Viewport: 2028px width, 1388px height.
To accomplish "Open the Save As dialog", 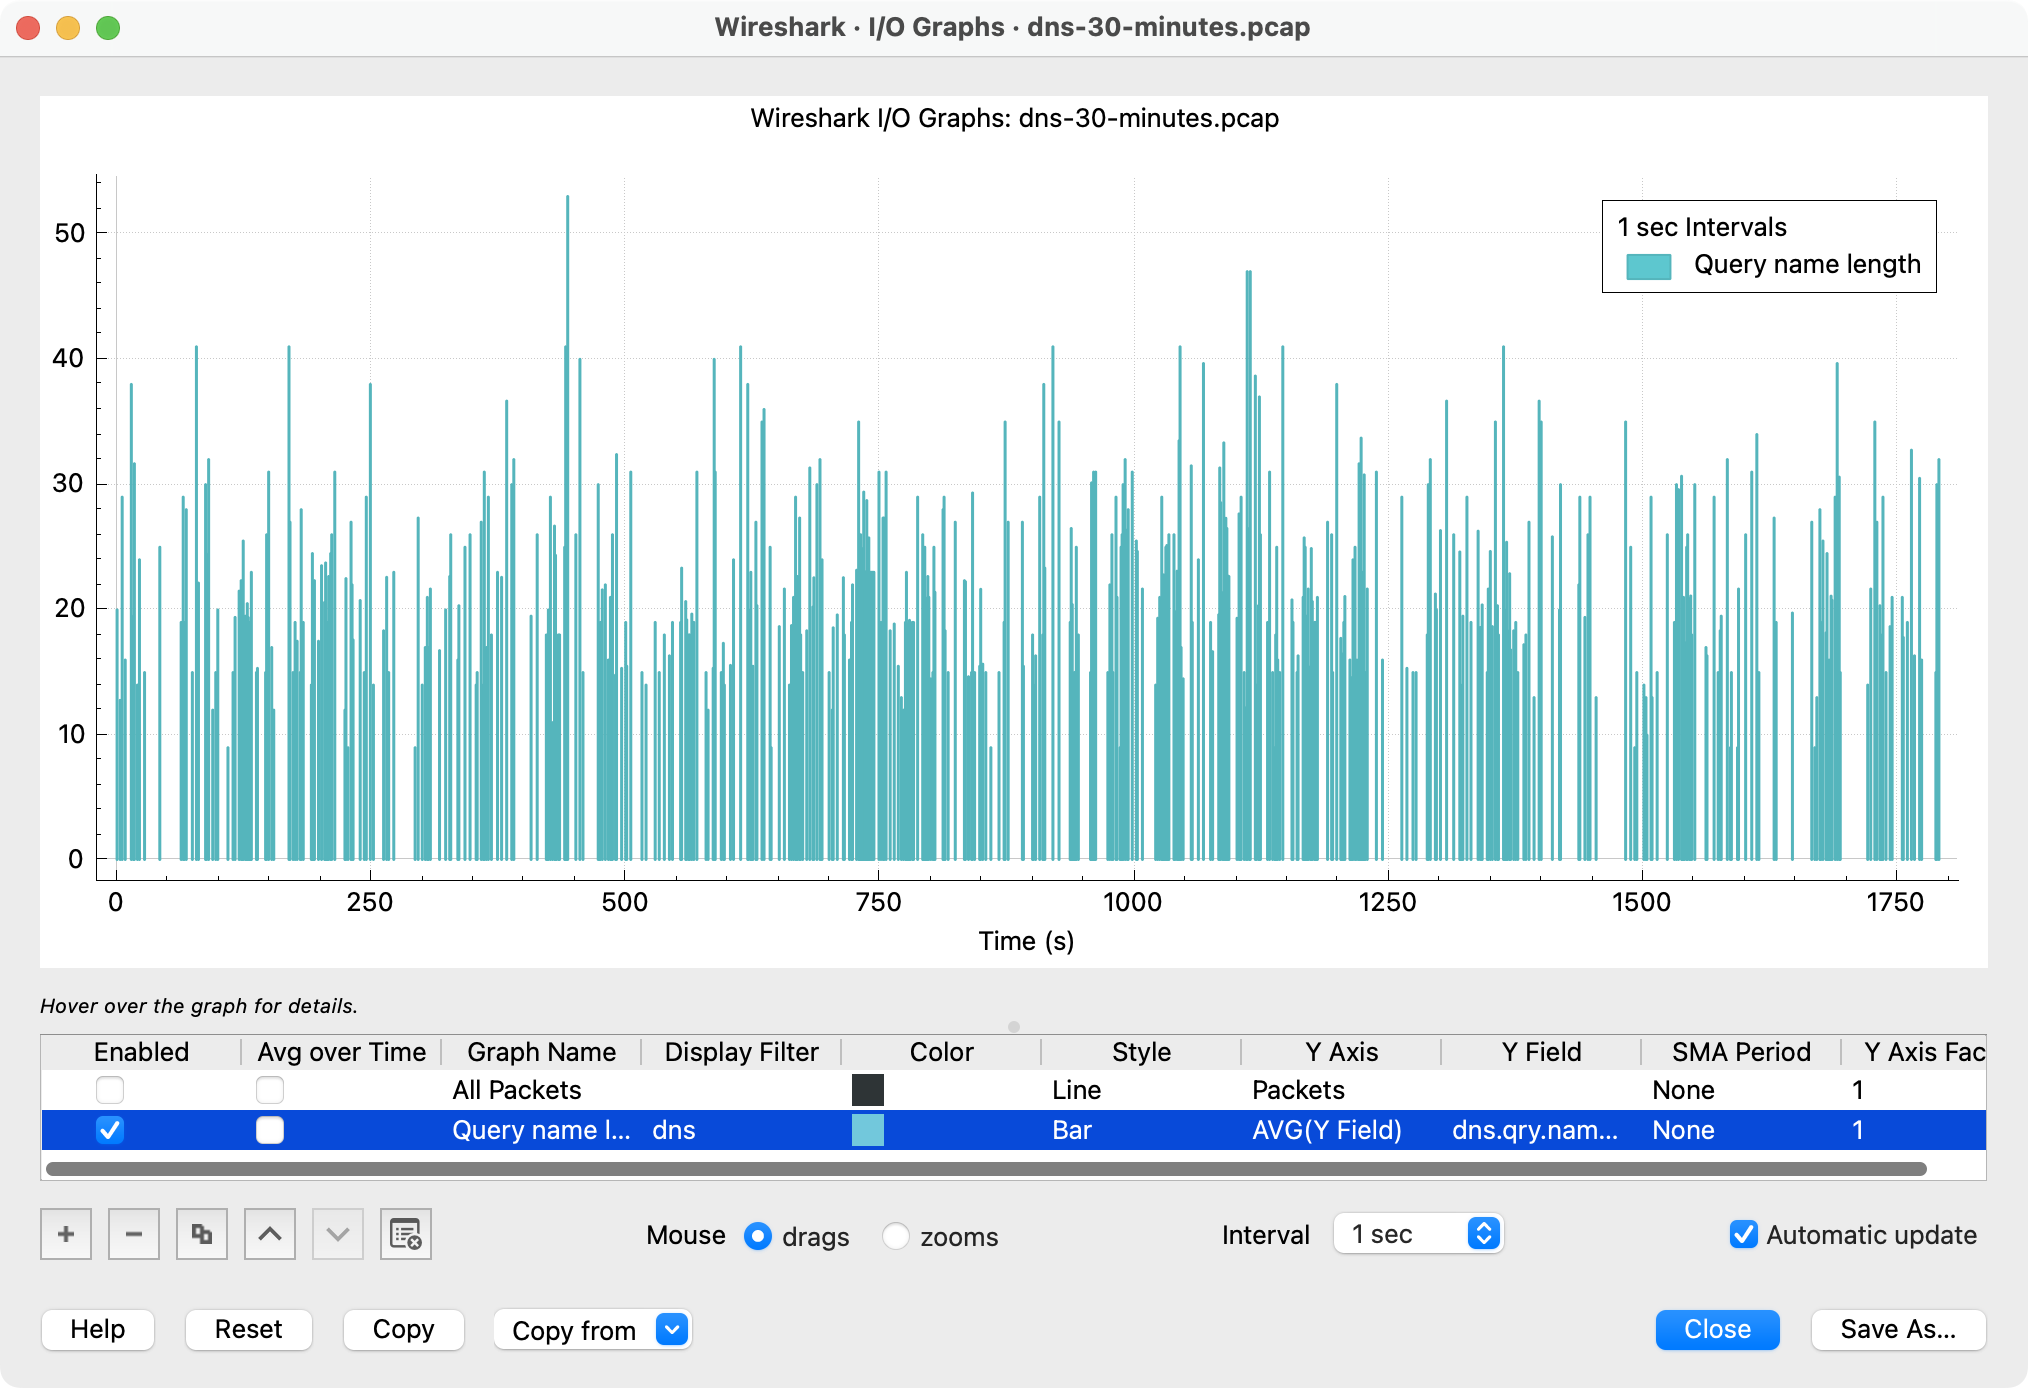I will click(1897, 1330).
